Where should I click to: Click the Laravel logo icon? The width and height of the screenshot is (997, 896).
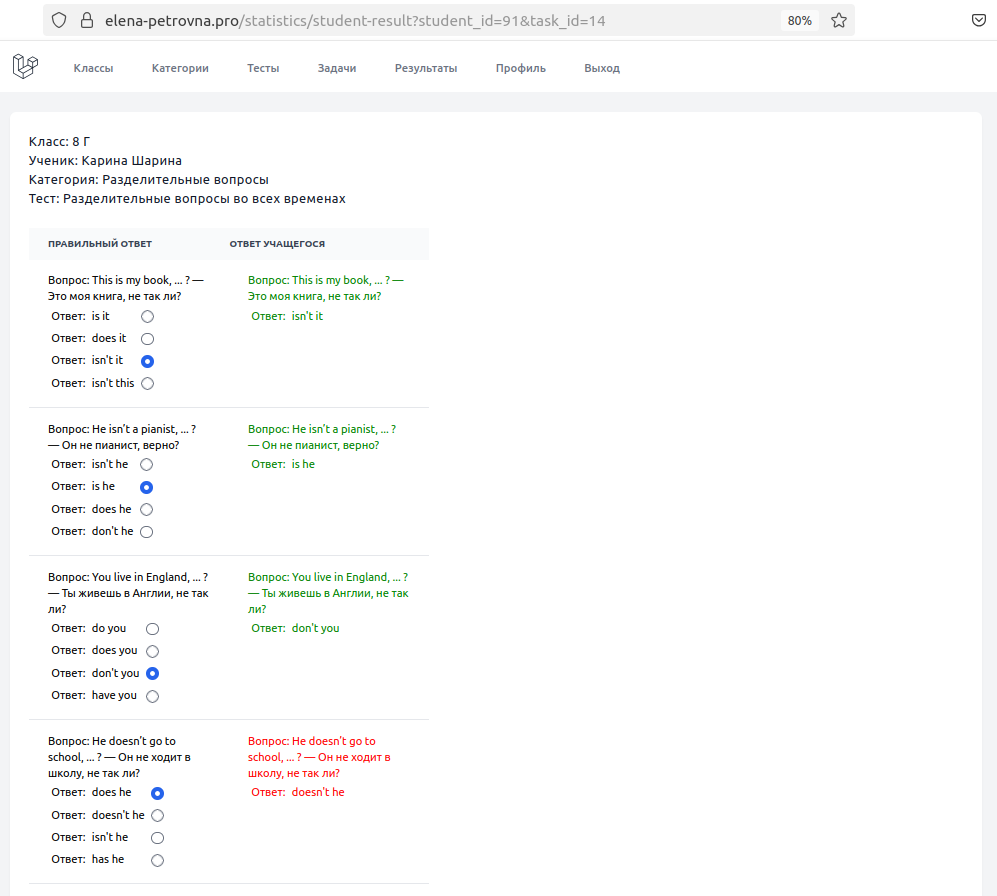pyautogui.click(x=25, y=66)
